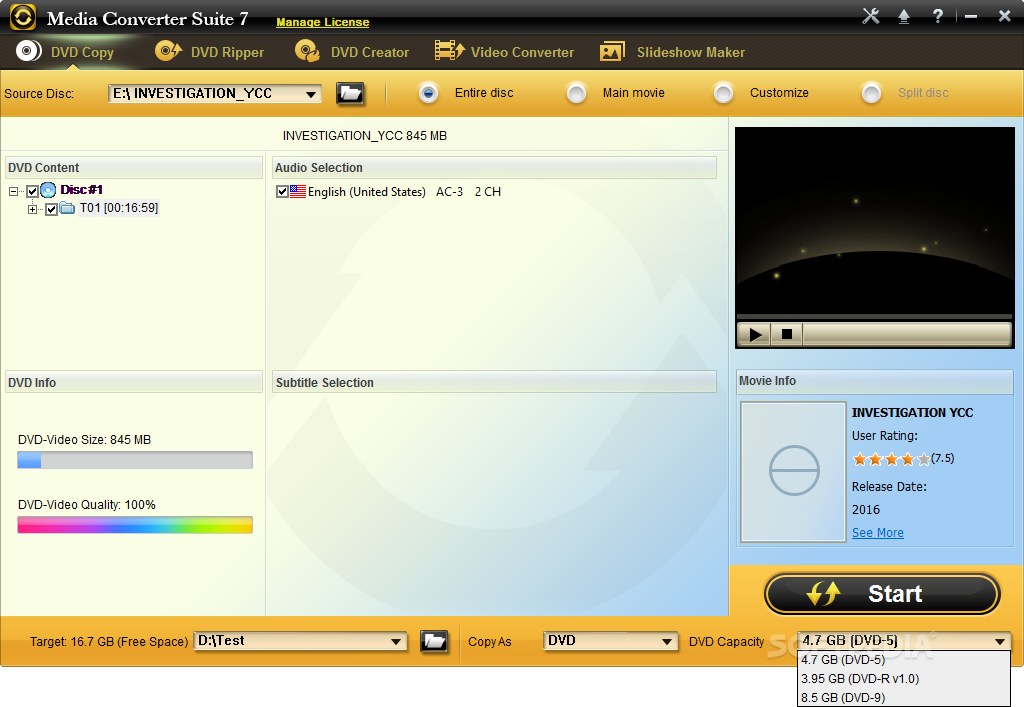The image size is (1024, 707).
Task: Click the INVESTIGATION_YCC 845 MB heading
Action: (364, 136)
